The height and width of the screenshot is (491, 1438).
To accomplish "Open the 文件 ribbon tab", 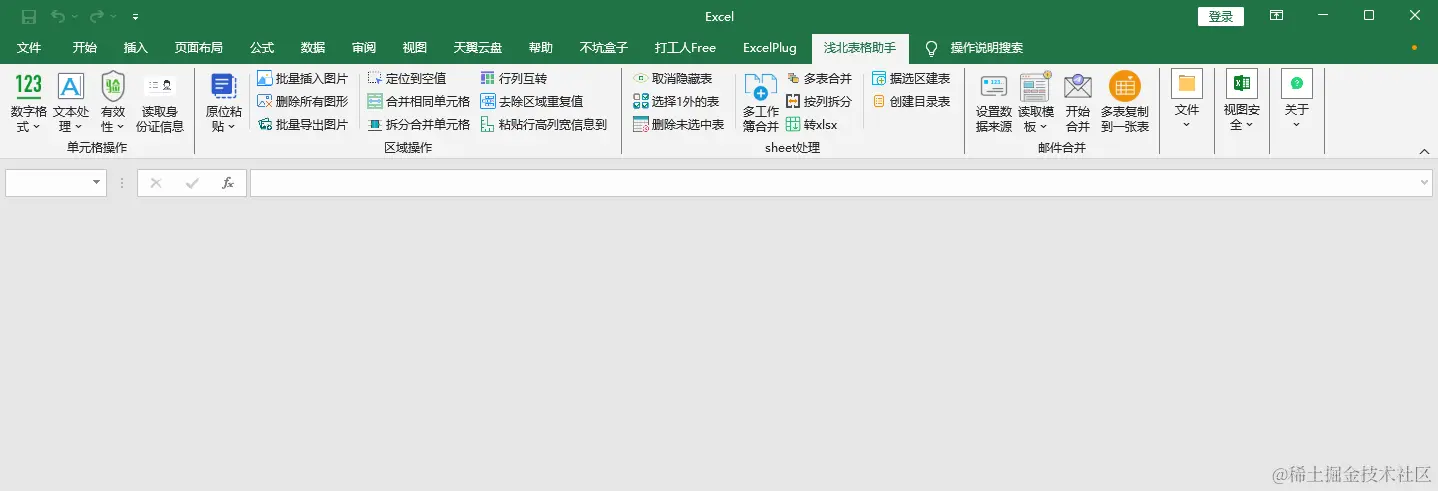I will click(x=29, y=48).
